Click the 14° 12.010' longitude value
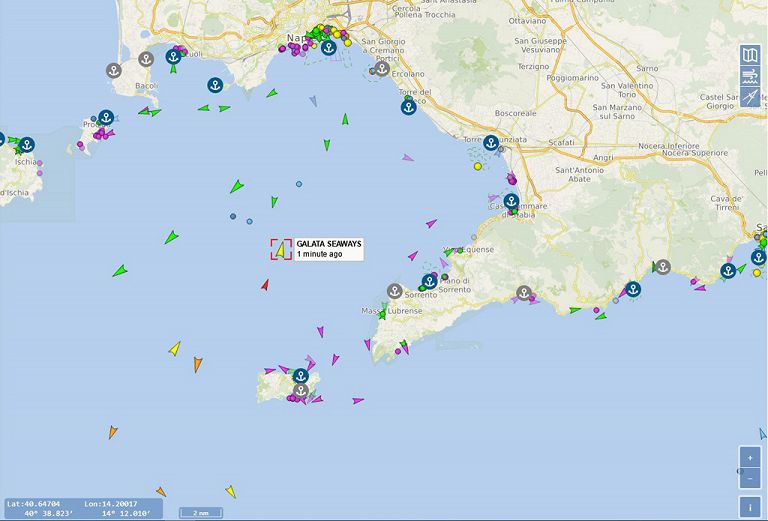Screen dimensions: 768x521 (126, 513)
